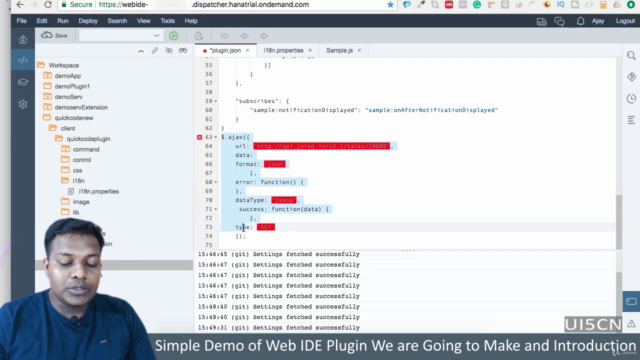Open the Search menu
640x360 pixels.
point(117,21)
